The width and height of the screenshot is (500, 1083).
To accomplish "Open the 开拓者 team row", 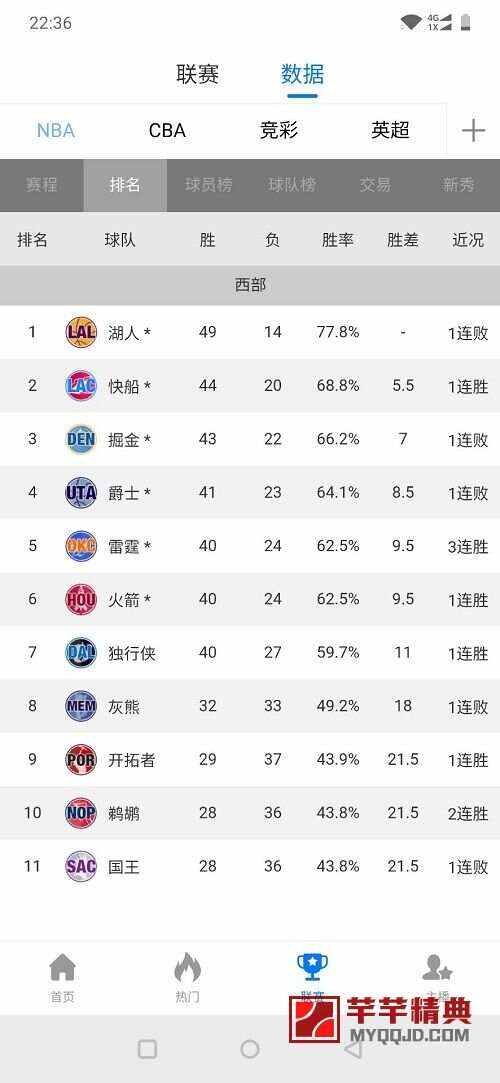I will point(250,760).
